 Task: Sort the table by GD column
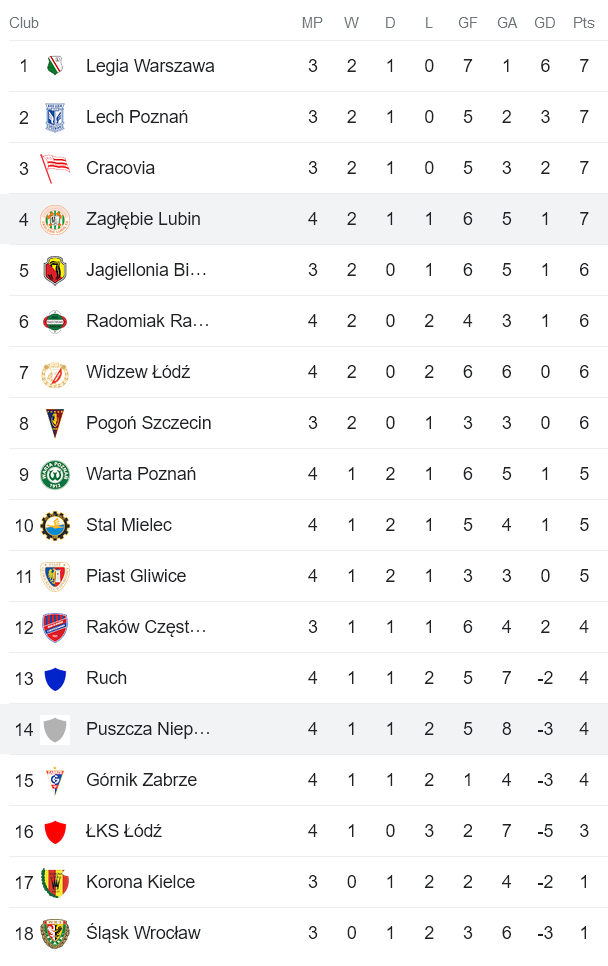545,22
